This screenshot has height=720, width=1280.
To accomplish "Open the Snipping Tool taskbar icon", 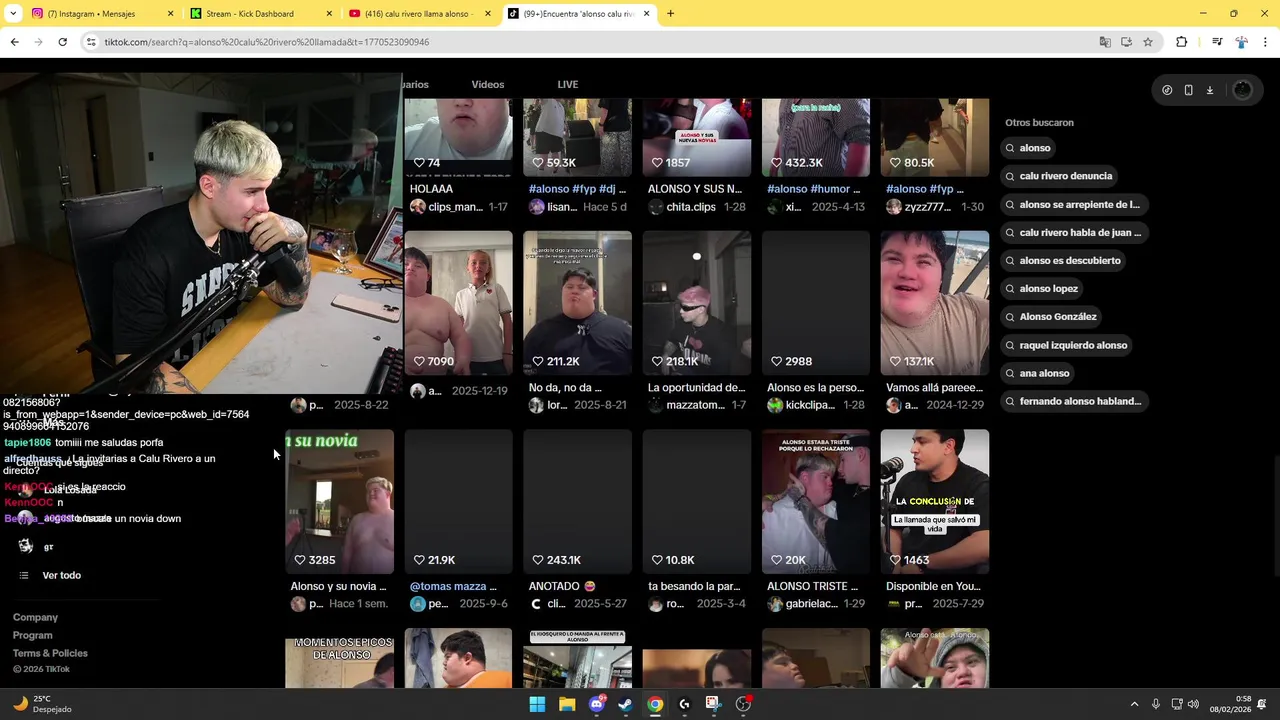I will click(x=712, y=704).
